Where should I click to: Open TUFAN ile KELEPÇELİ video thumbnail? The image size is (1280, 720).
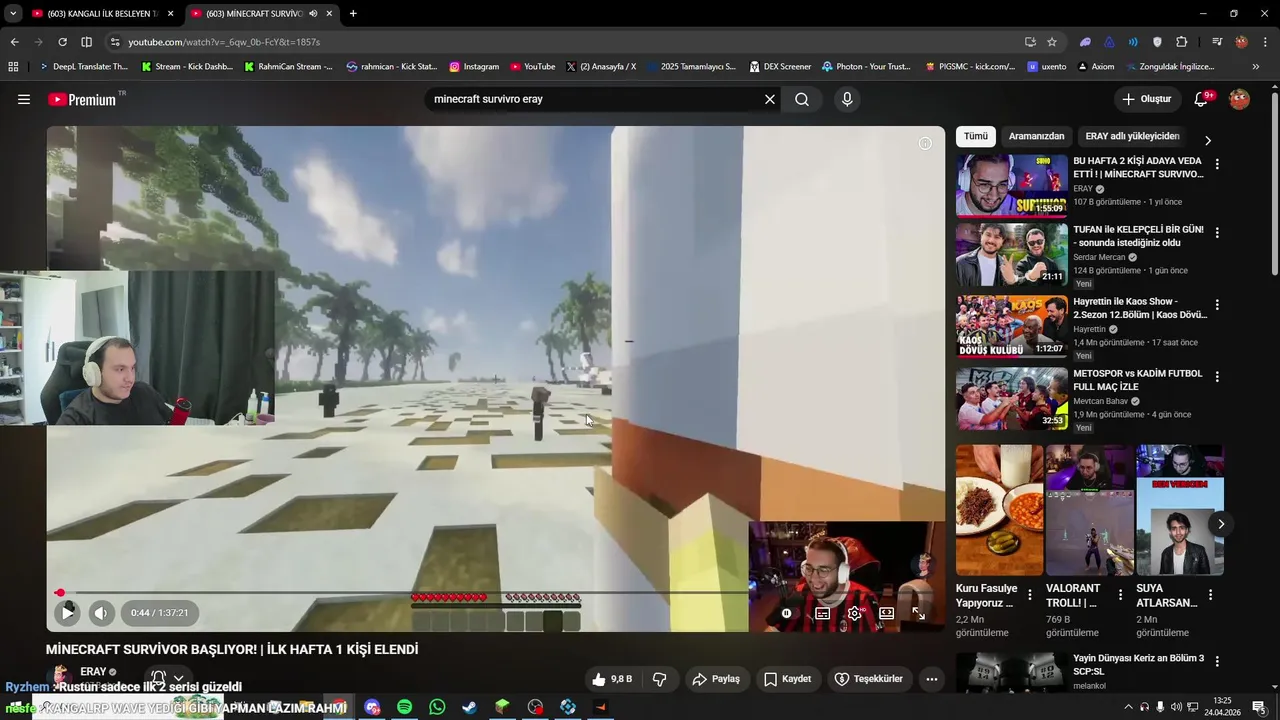[1011, 255]
